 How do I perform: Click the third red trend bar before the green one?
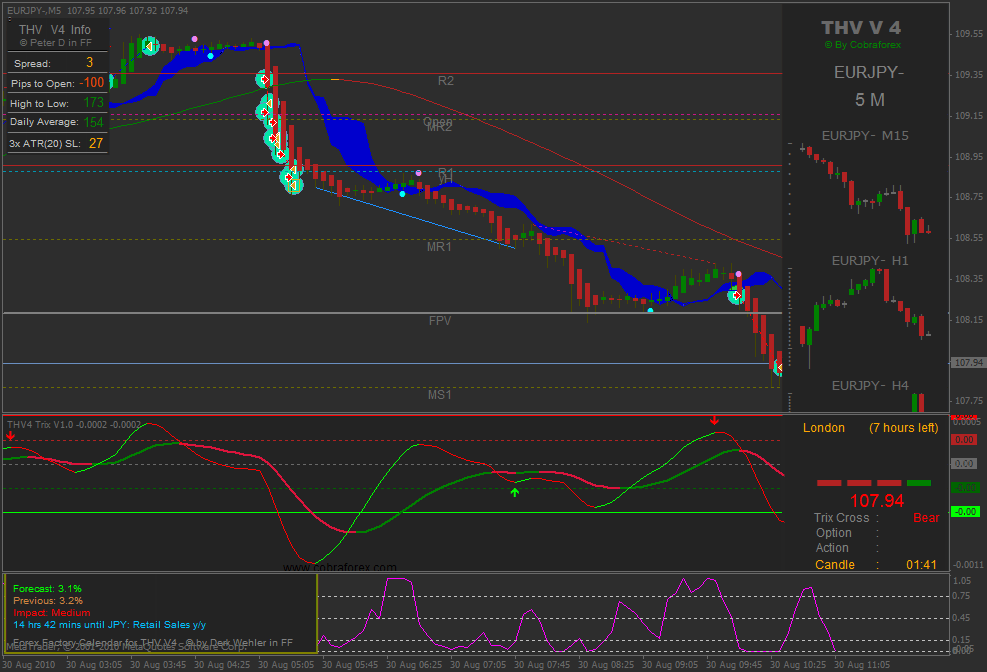coord(889,483)
